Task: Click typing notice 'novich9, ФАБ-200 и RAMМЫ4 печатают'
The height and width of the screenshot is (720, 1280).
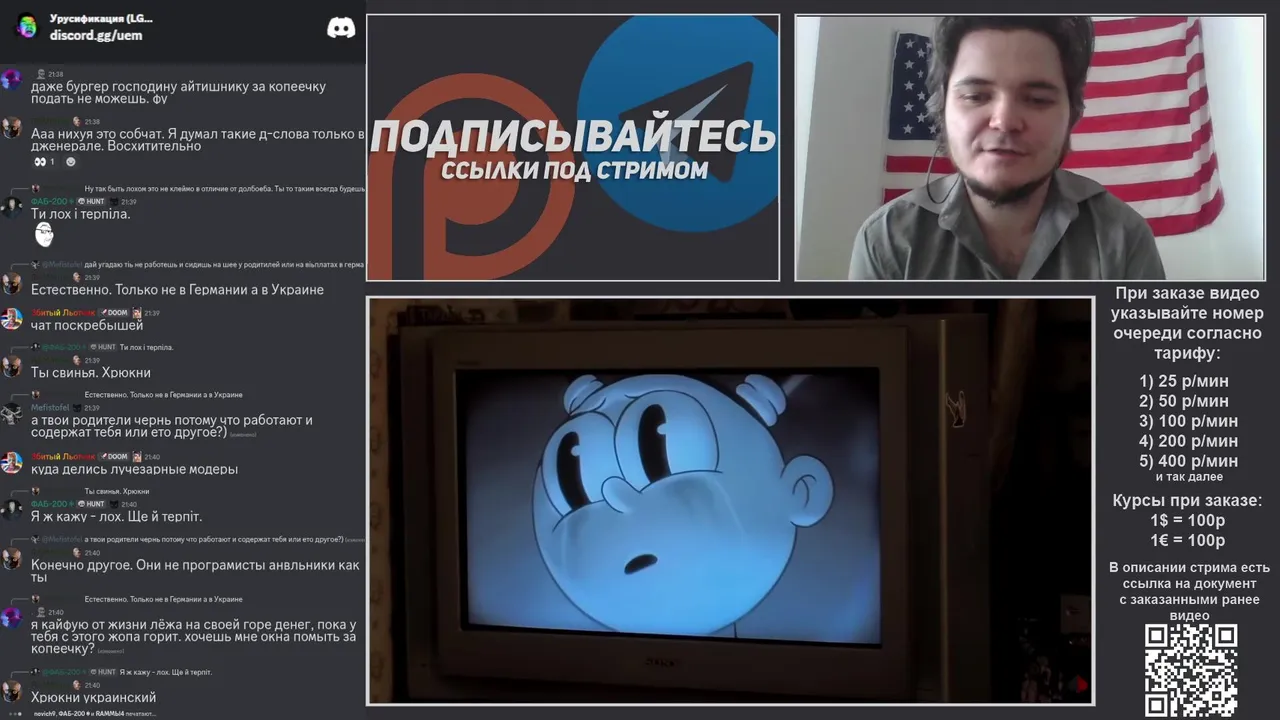Action: (x=94, y=714)
